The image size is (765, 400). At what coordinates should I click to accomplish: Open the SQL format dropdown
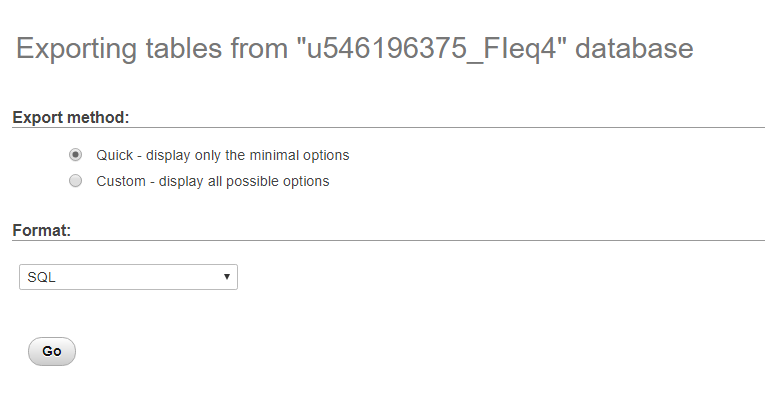point(128,277)
